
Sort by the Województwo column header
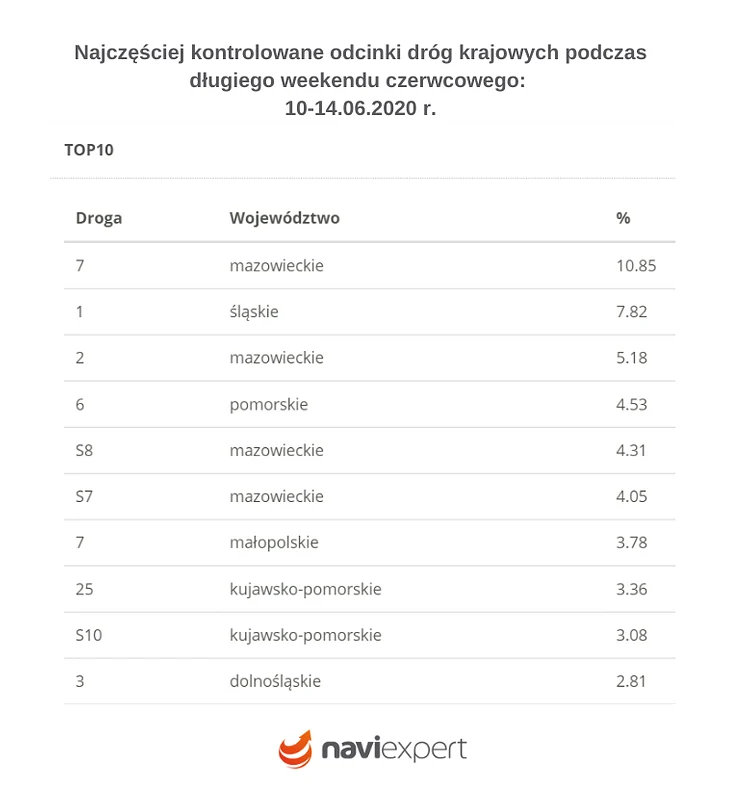click(284, 218)
